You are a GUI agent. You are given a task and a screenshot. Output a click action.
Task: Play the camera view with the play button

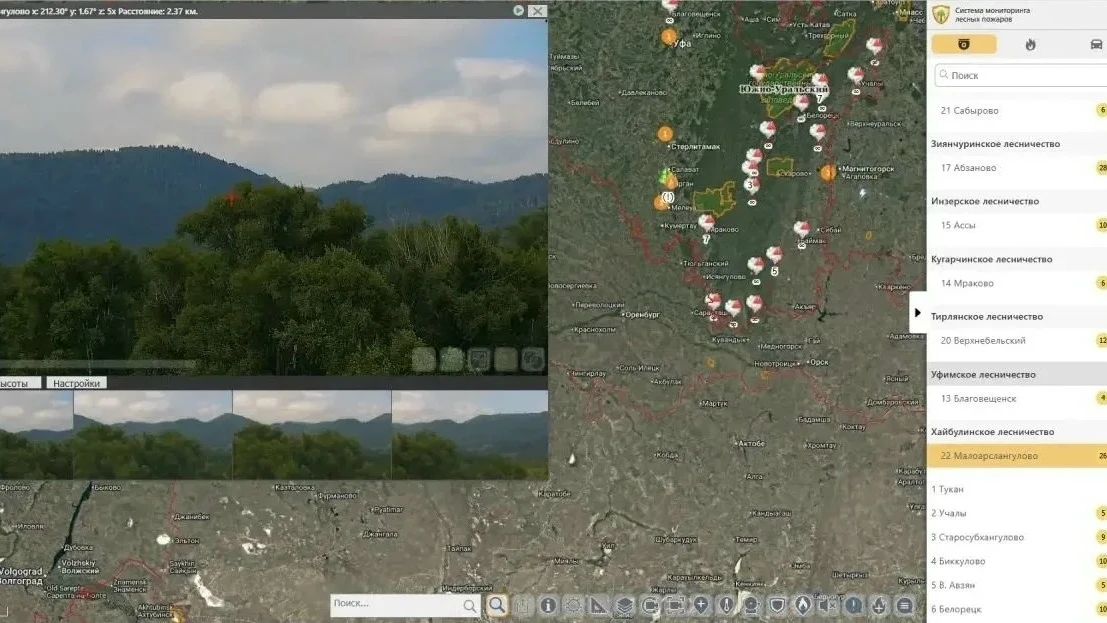[518, 11]
